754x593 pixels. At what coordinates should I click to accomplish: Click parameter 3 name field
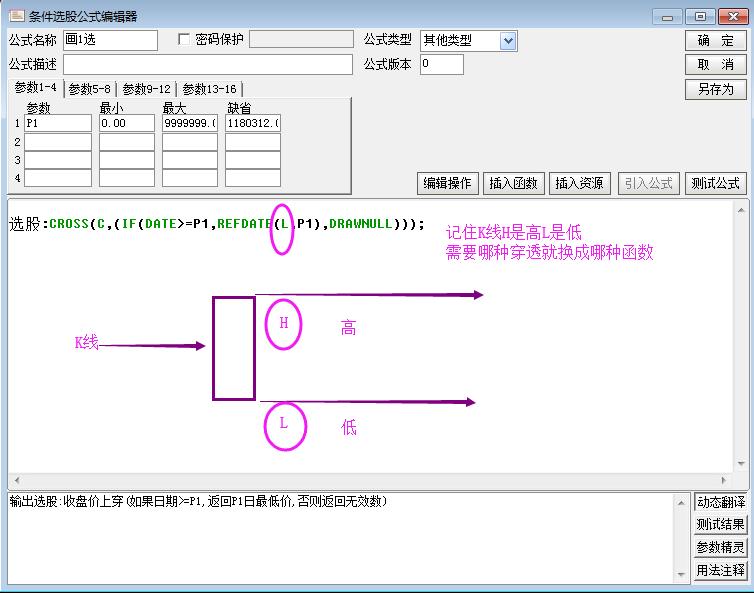(x=58, y=160)
